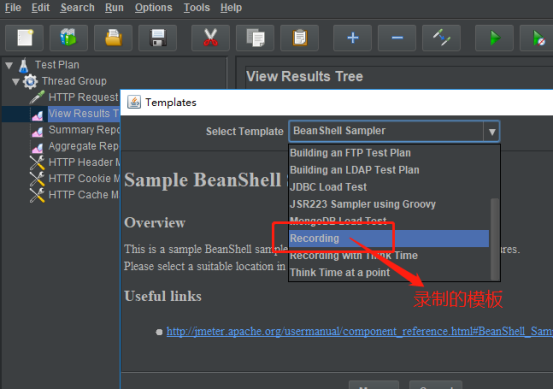The height and width of the screenshot is (389, 554).
Task: Click the Aggregate Report listener icon
Action: click(38, 147)
